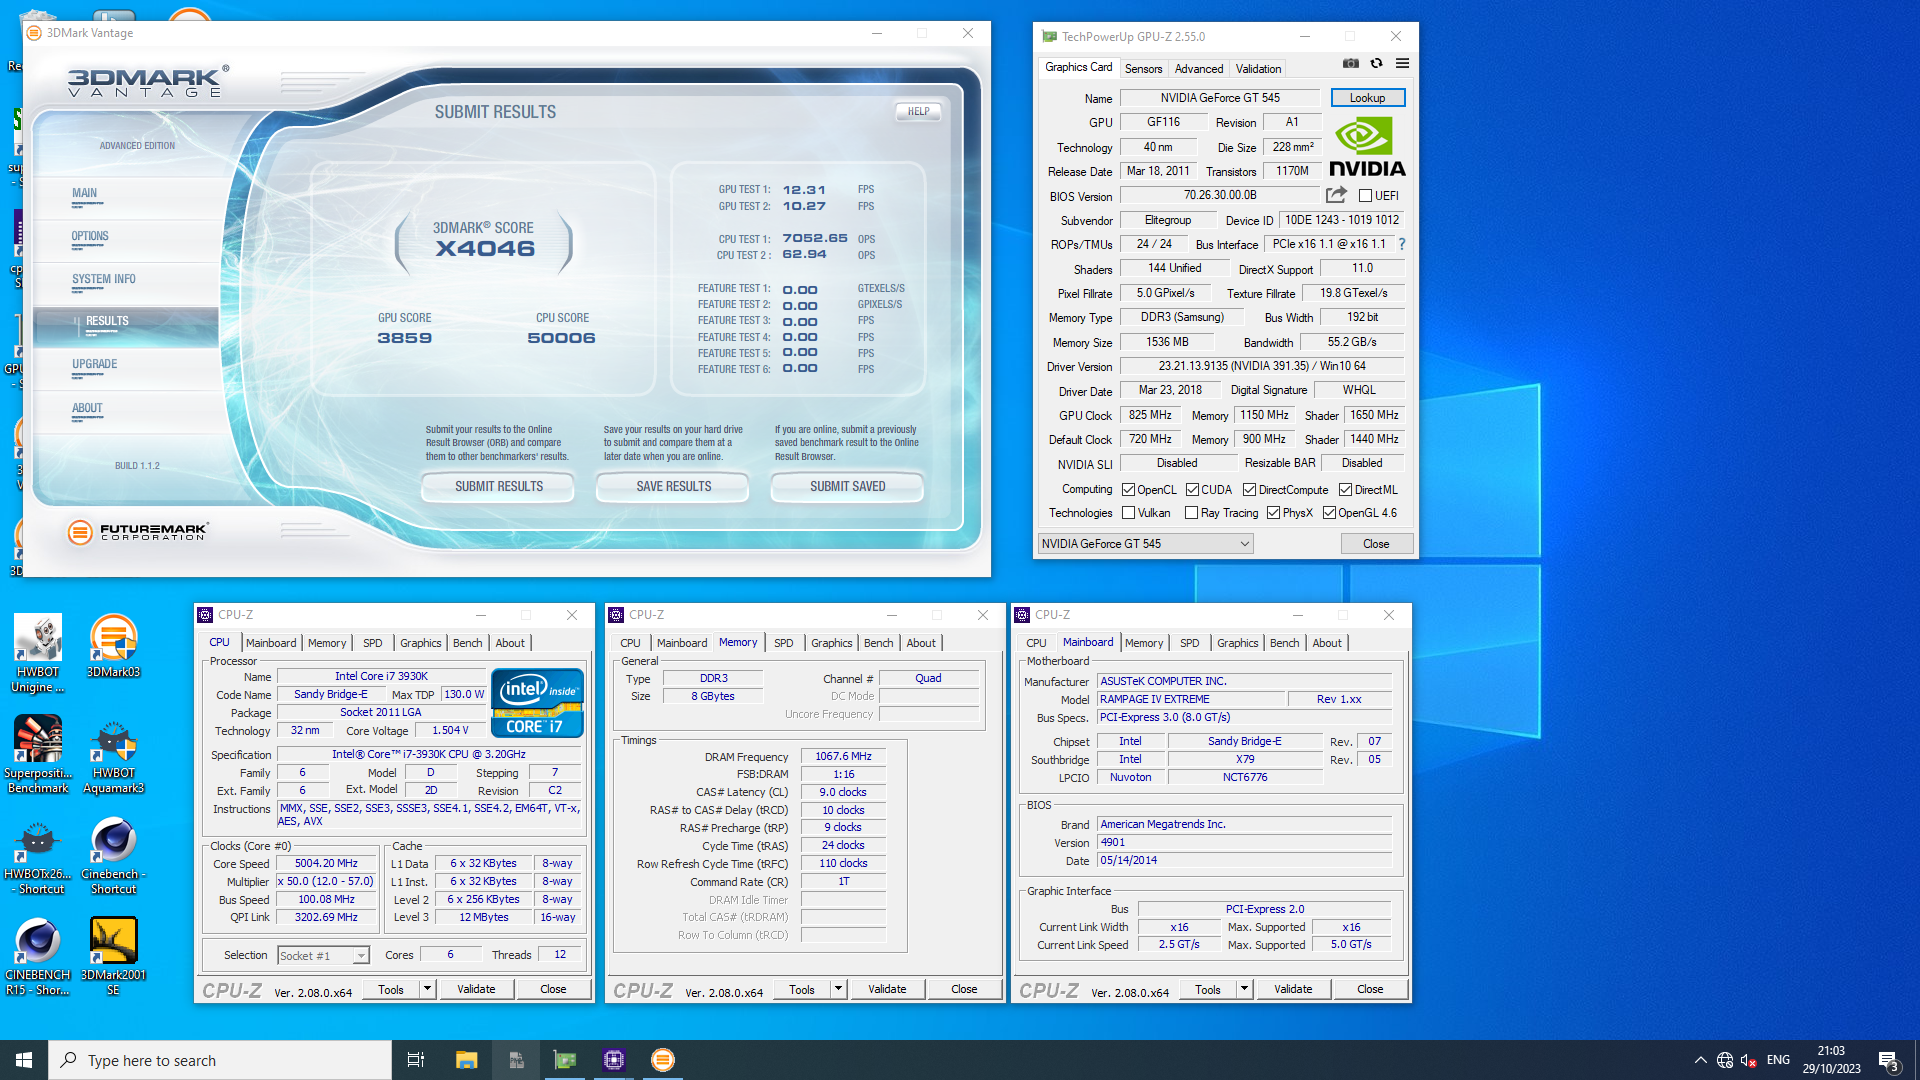Click the SAVE RESULTS button

pyautogui.click(x=673, y=487)
